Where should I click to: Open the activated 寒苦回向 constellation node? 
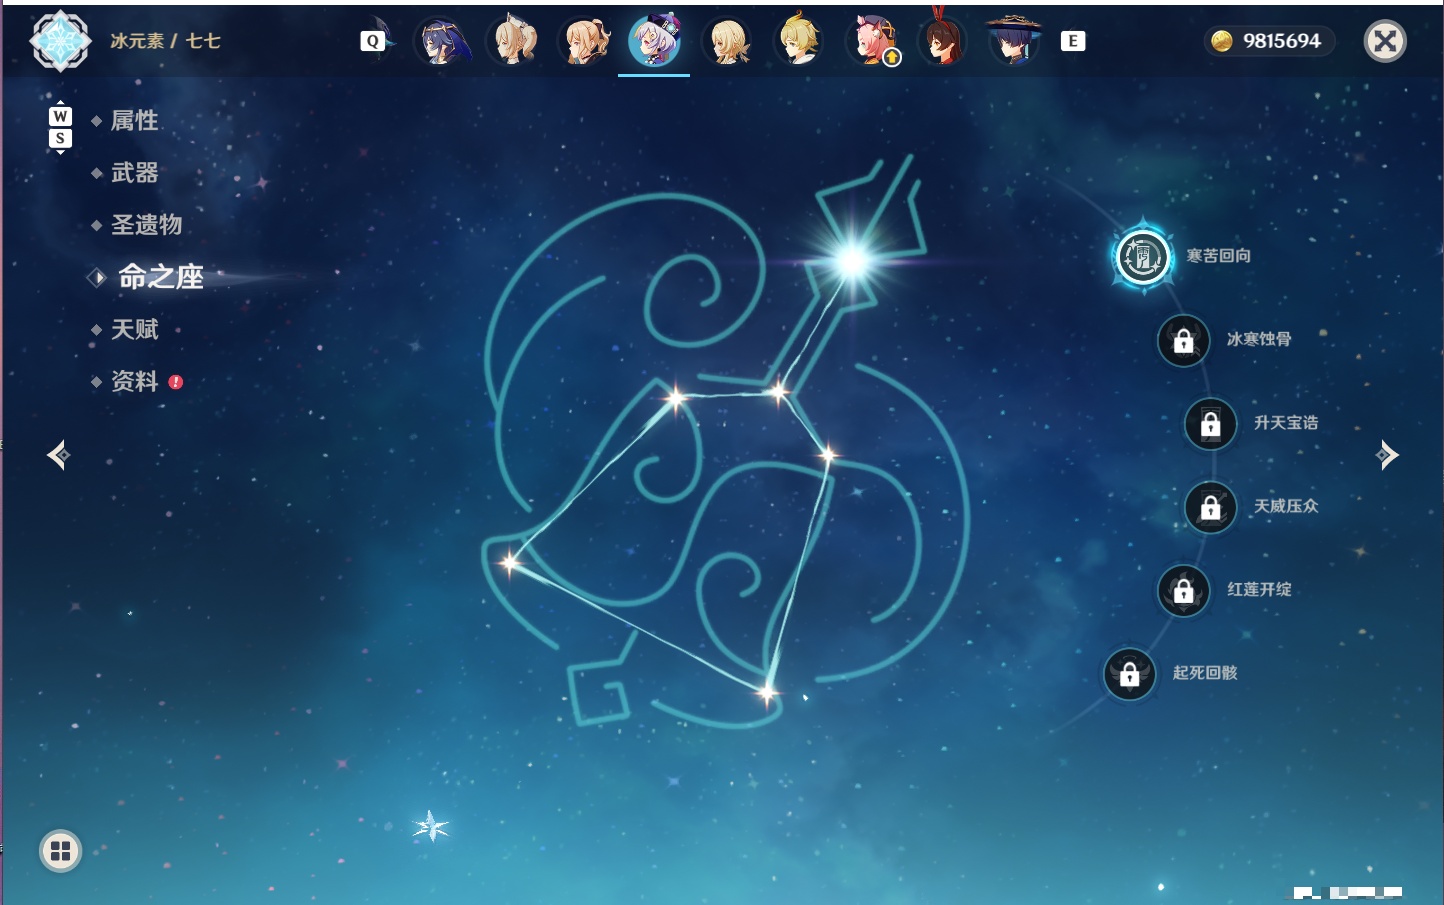pos(1142,257)
